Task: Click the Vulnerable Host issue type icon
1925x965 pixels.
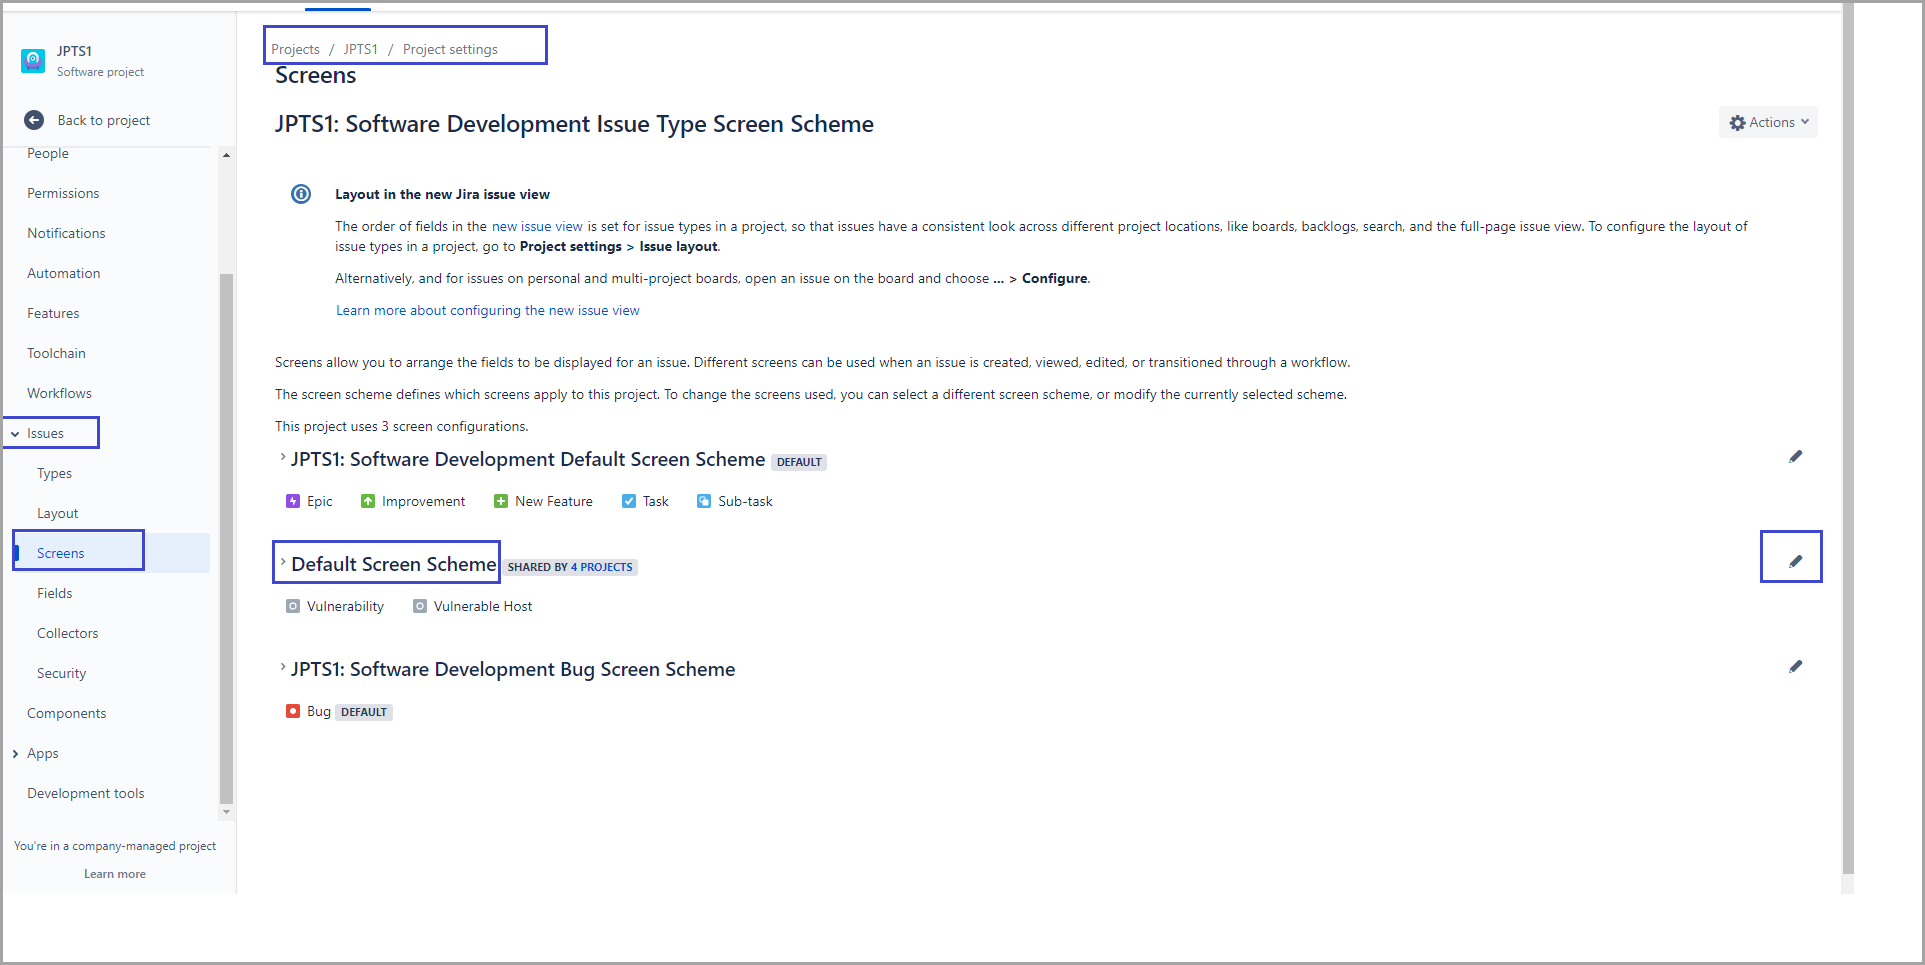Action: pos(420,606)
